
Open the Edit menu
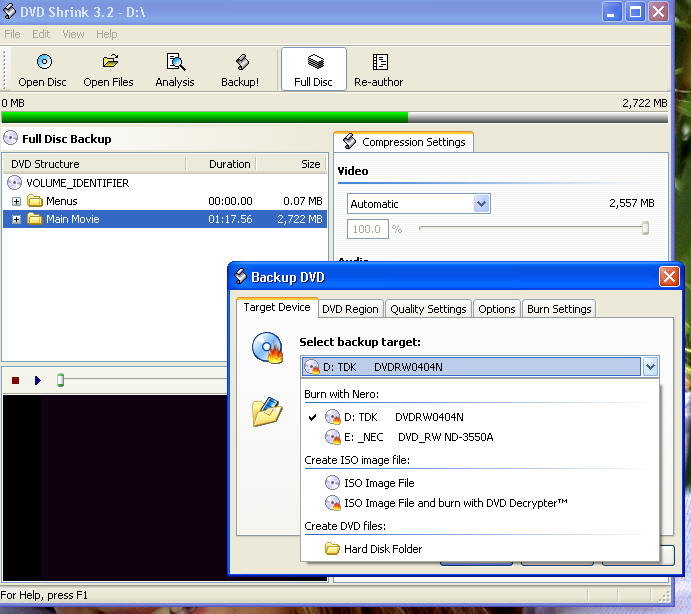41,34
